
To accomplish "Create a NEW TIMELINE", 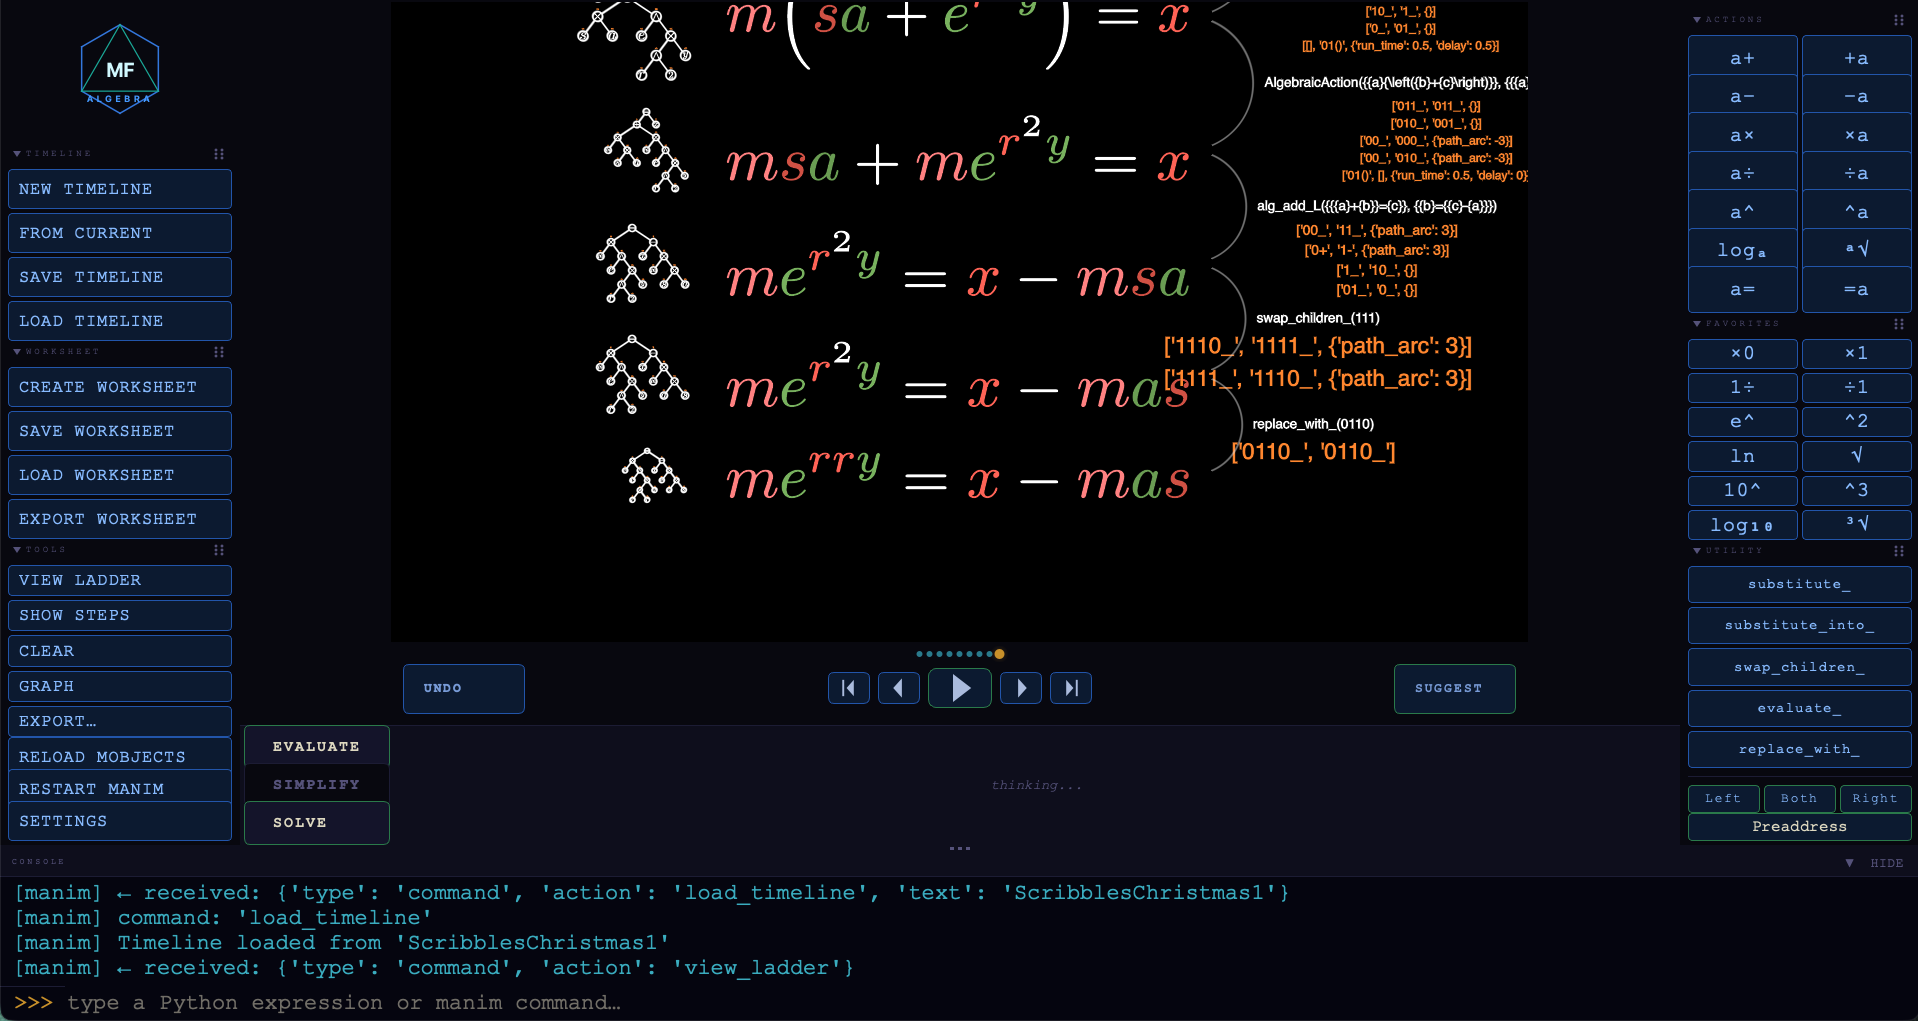I will (120, 189).
